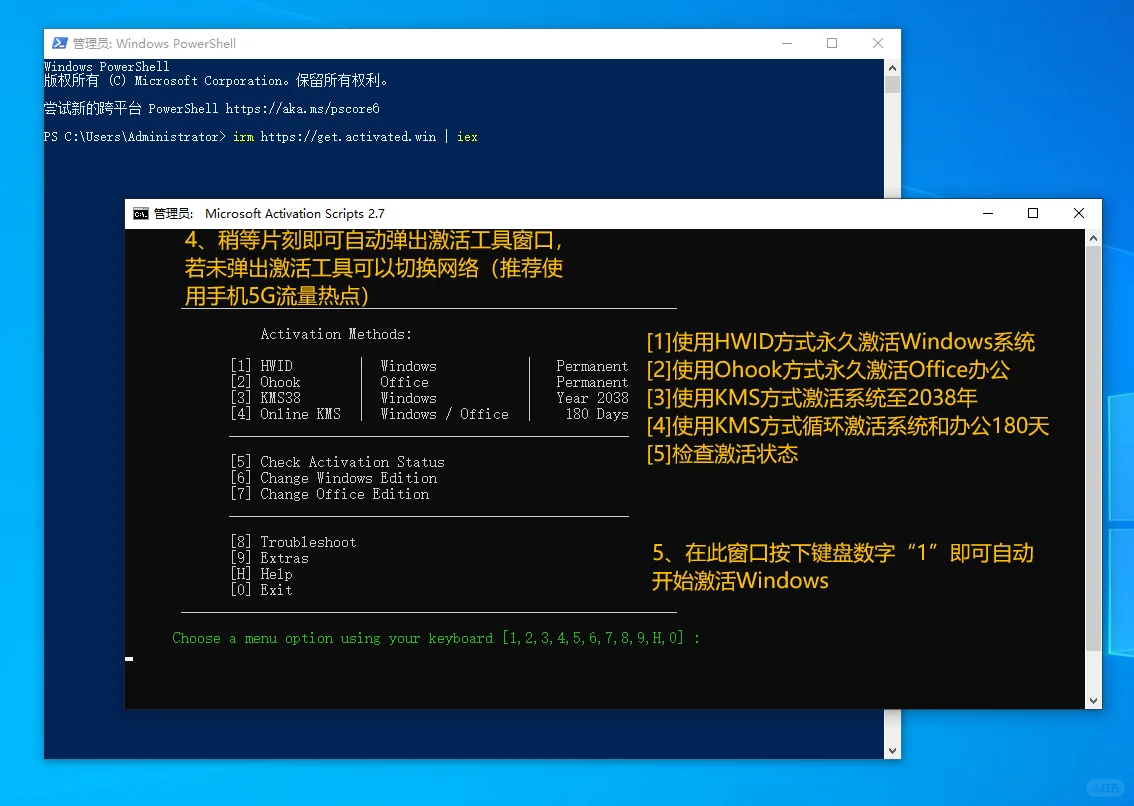Click the up arrow on the MAS window scrollbar
This screenshot has height=806, width=1134.
(x=1093, y=236)
